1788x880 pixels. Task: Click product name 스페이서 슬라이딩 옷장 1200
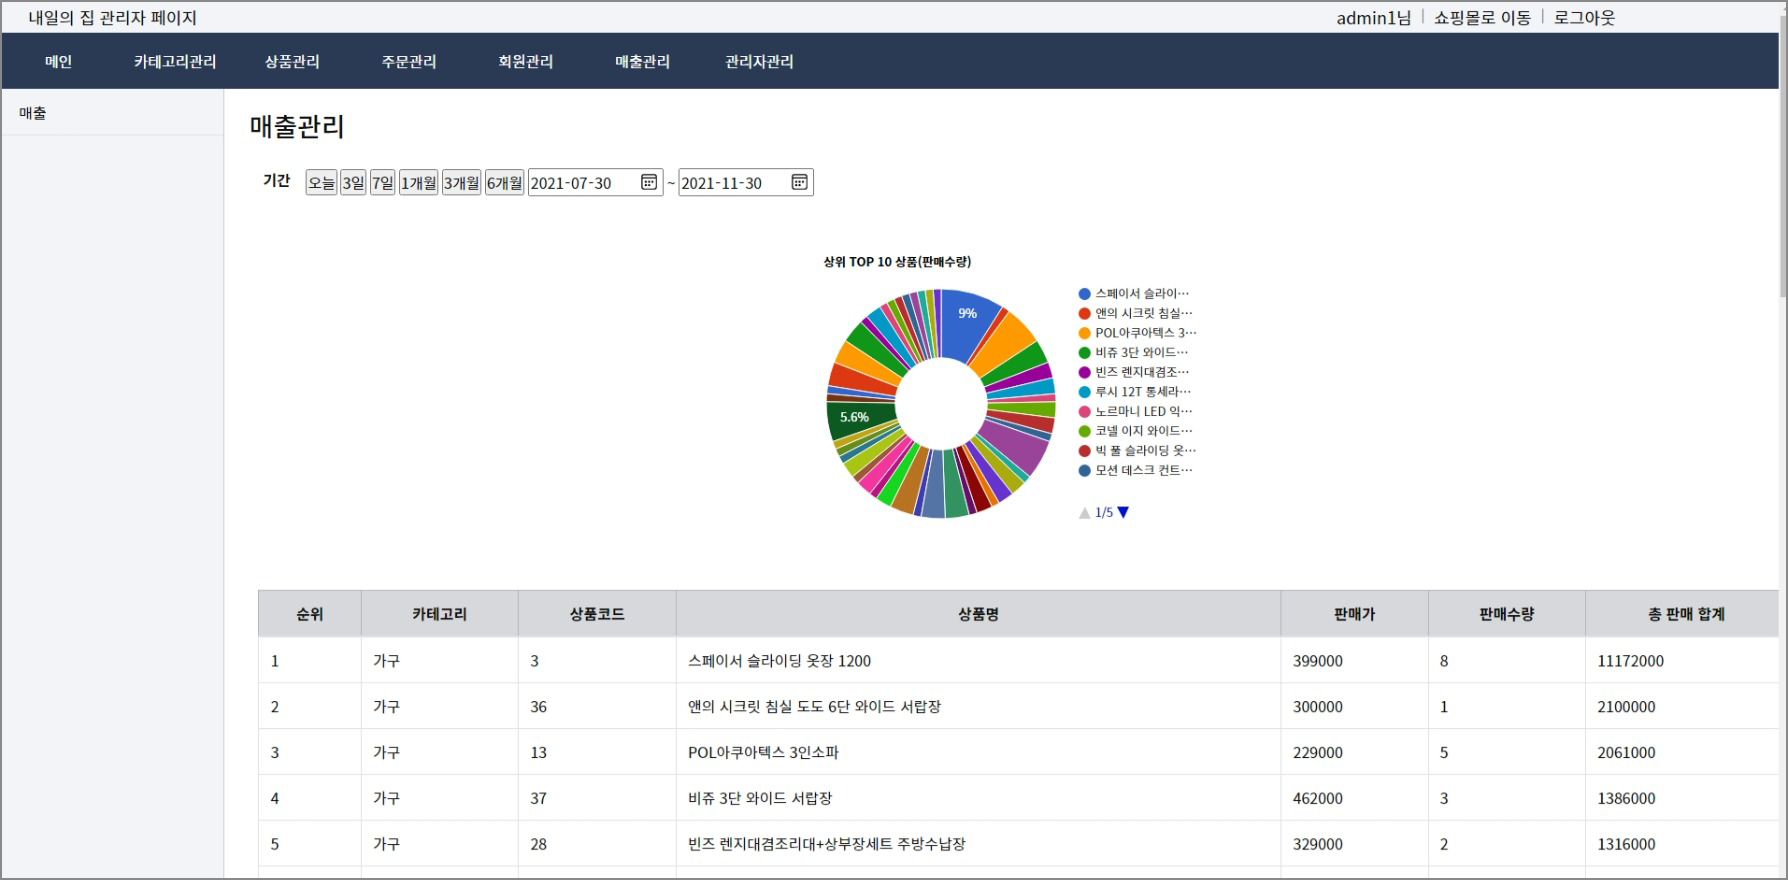point(779,661)
